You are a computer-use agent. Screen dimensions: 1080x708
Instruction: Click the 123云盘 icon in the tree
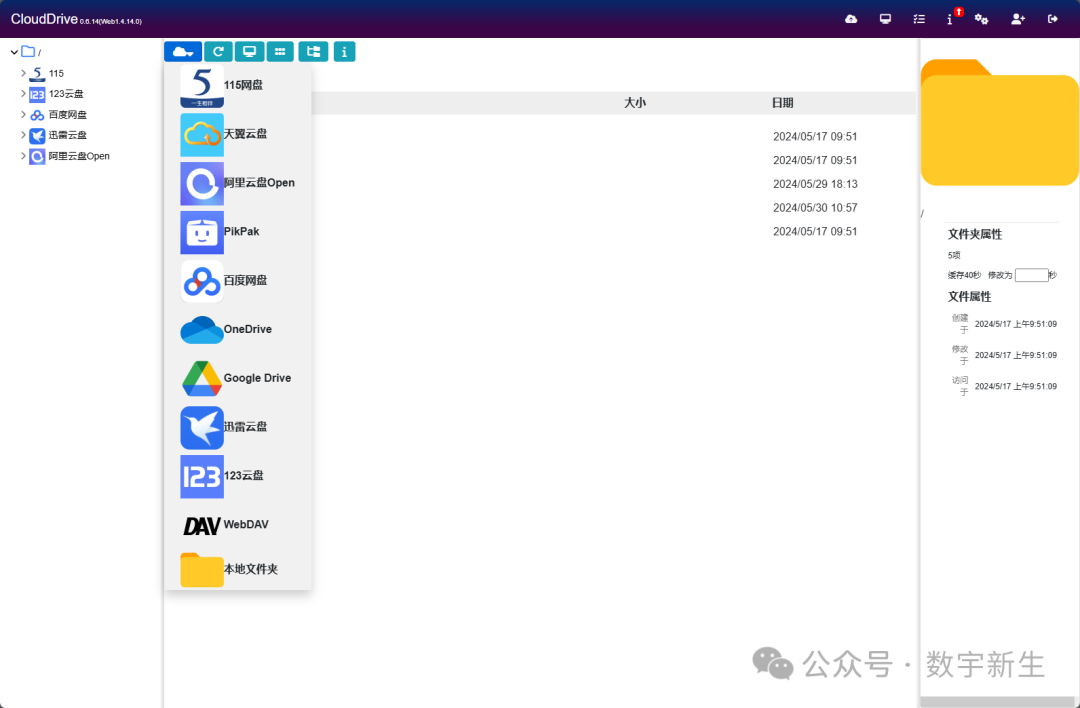tap(37, 94)
